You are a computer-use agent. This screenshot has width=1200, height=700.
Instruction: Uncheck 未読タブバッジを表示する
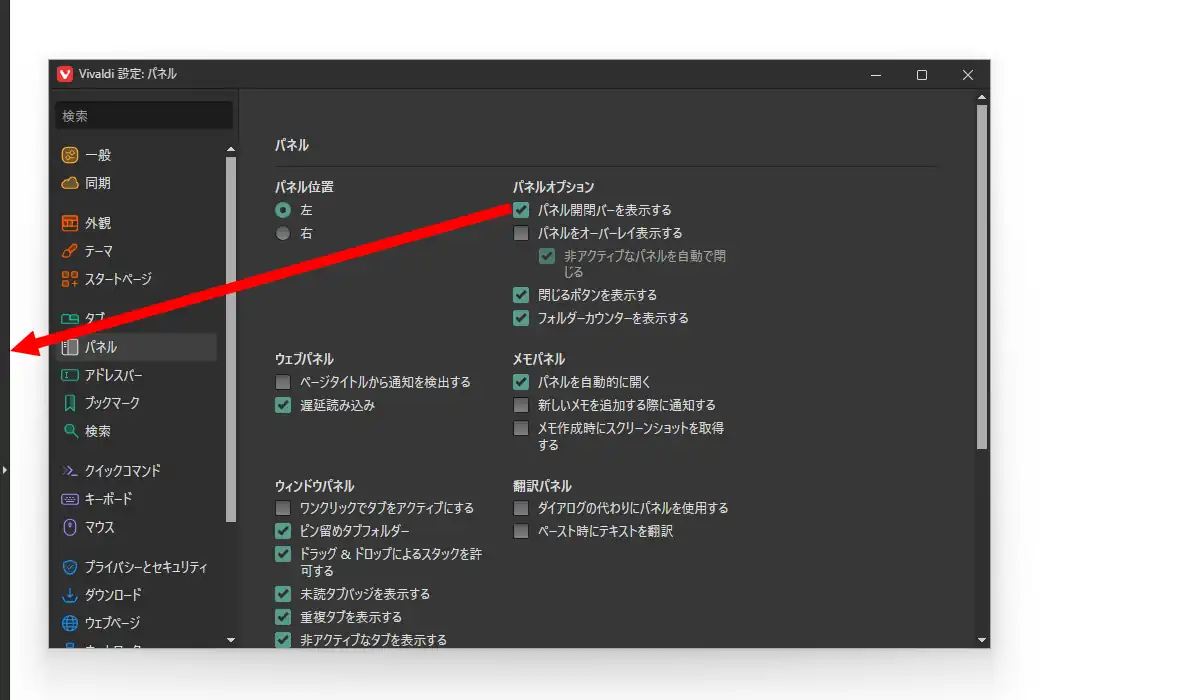[283, 594]
